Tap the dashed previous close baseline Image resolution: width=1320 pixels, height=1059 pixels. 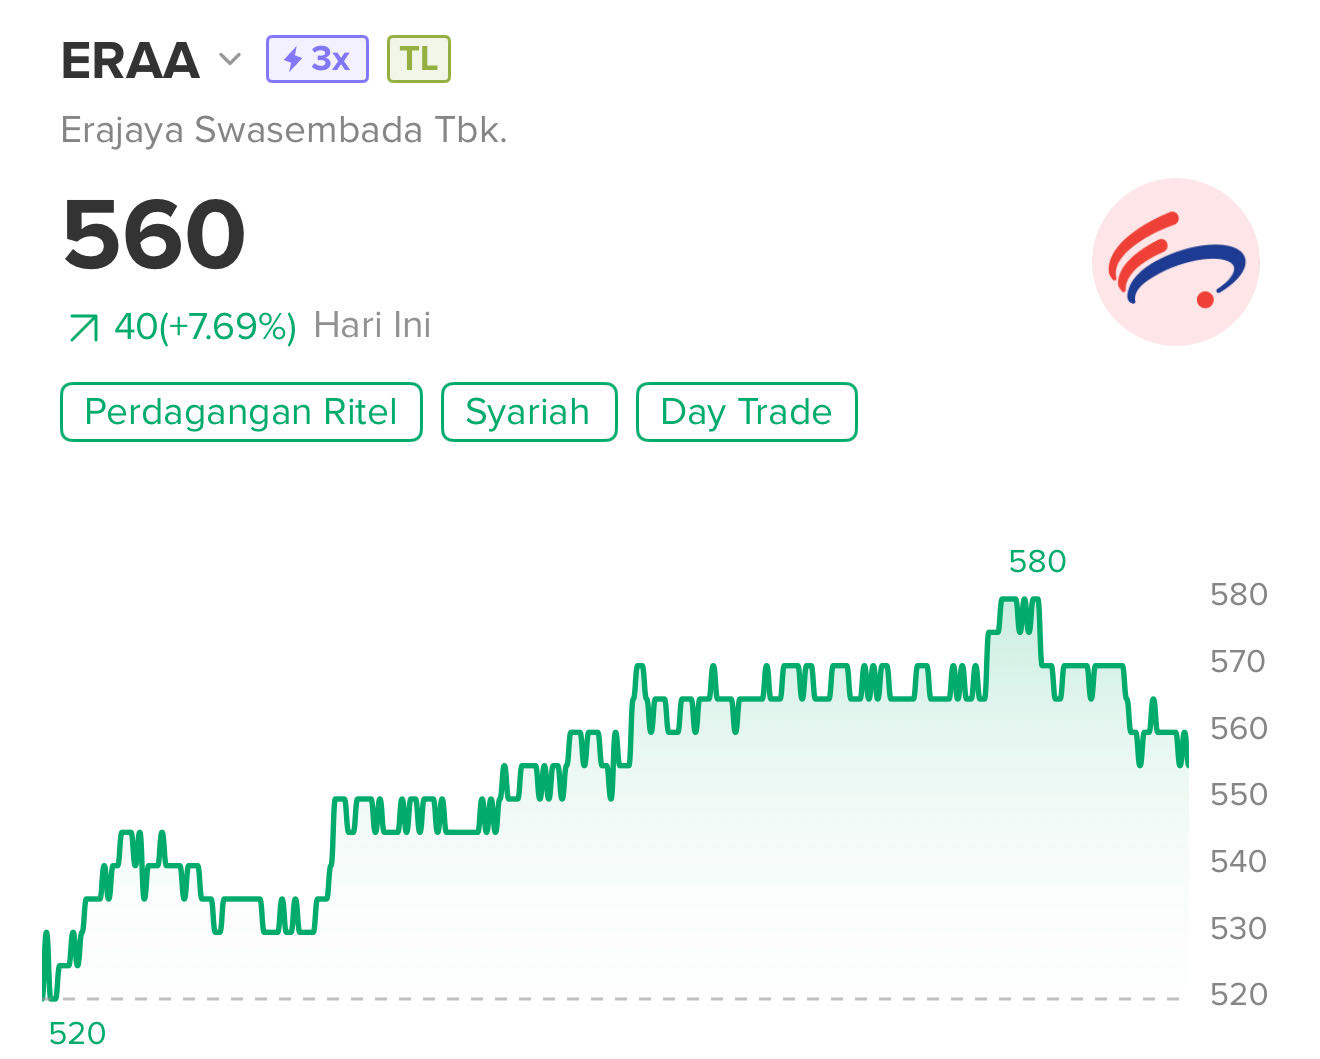(x=612, y=998)
